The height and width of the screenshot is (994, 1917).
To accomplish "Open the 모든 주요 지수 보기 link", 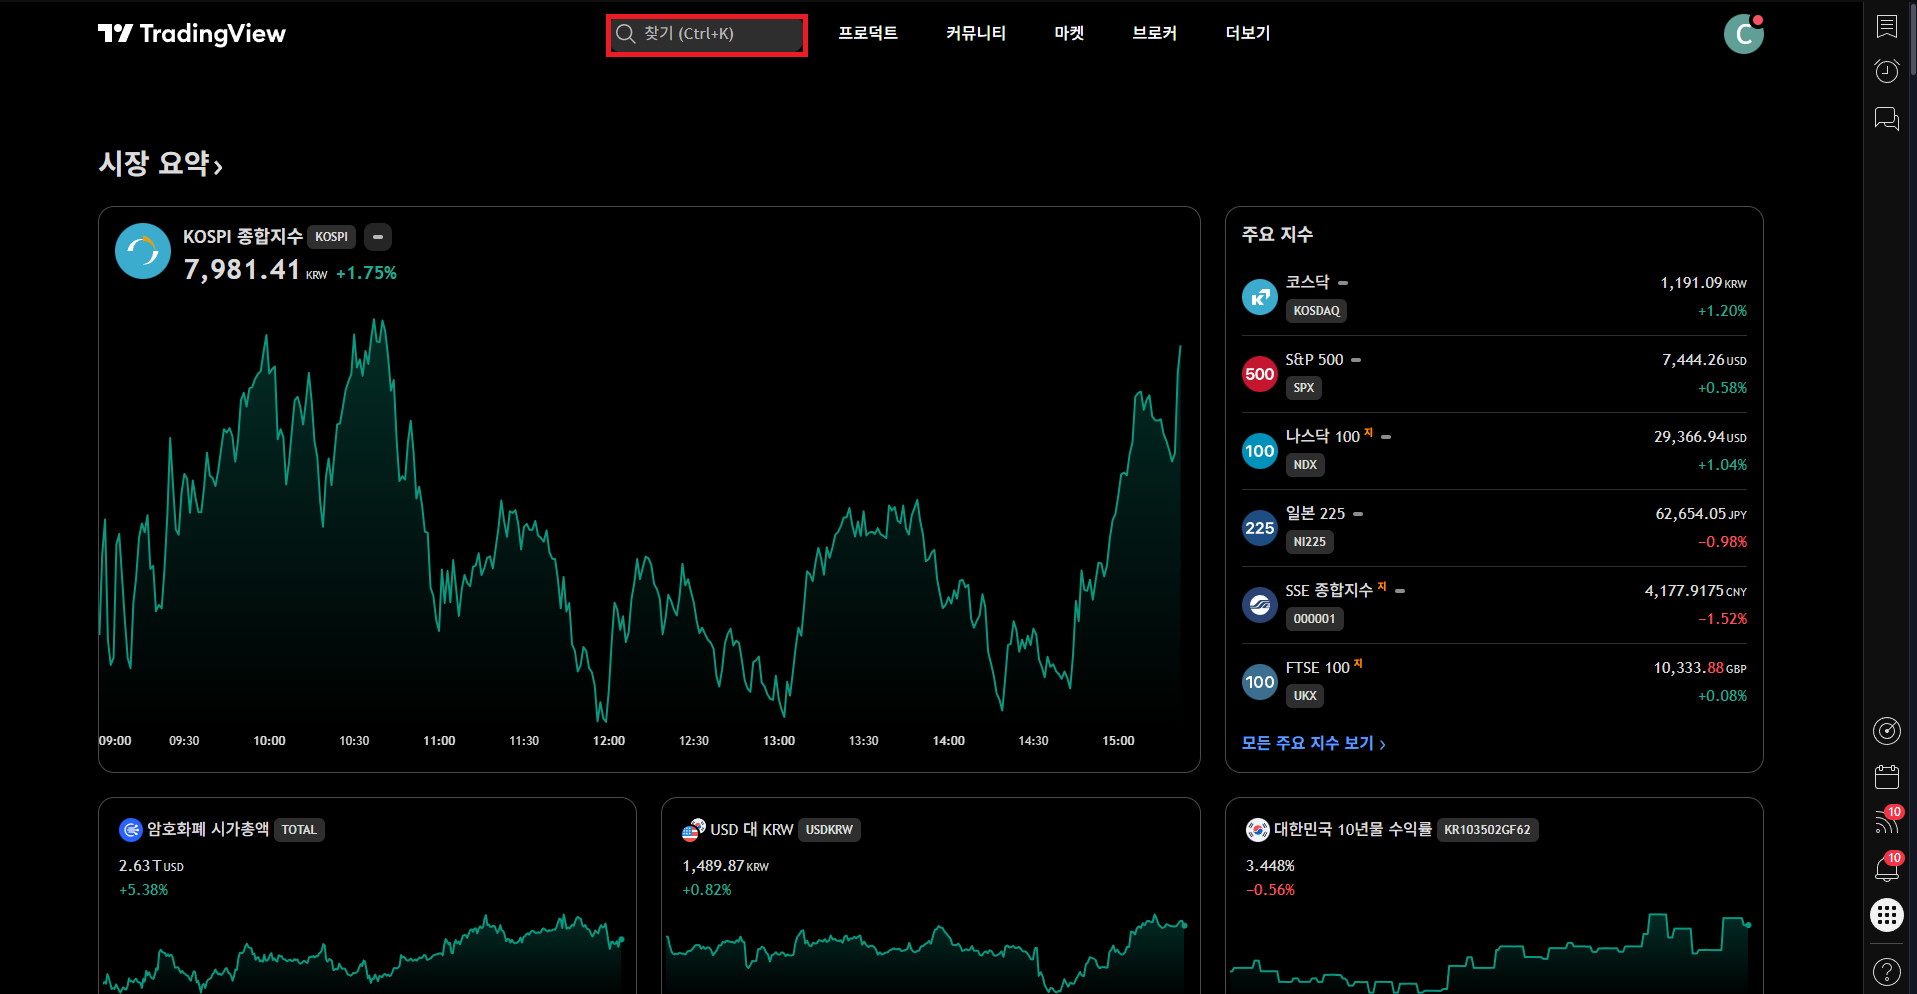I will 1313,743.
